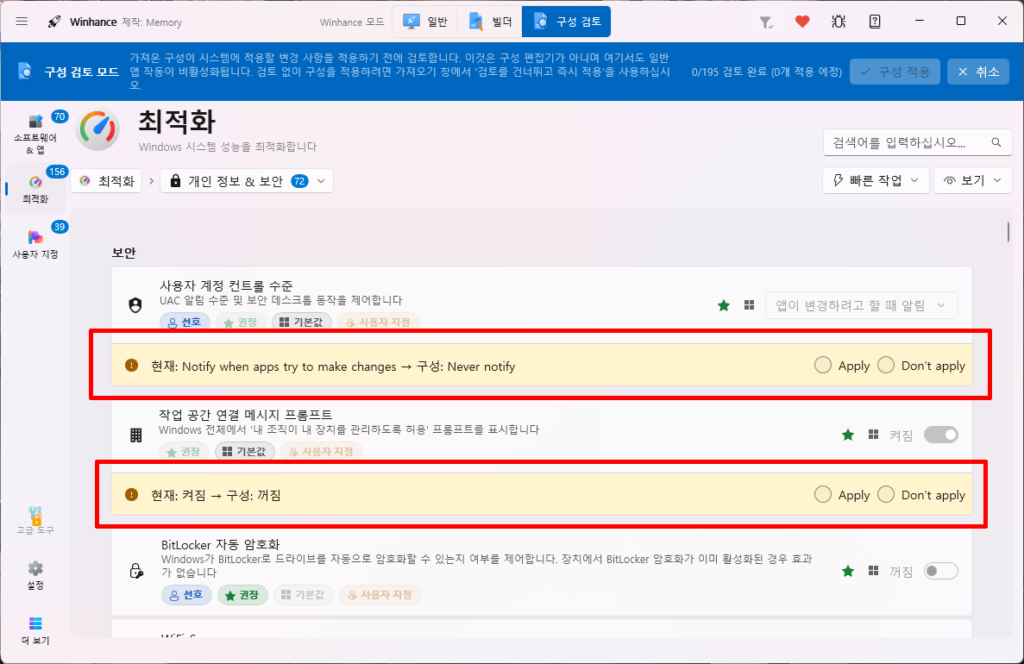The image size is (1024, 664).
Task: Click 0/195 검토 완료 status text
Action: pyautogui.click(x=767, y=72)
